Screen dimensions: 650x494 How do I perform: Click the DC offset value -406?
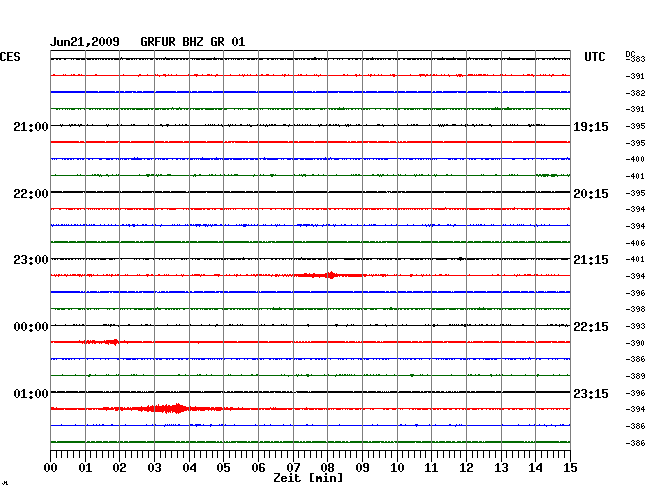[635, 243]
